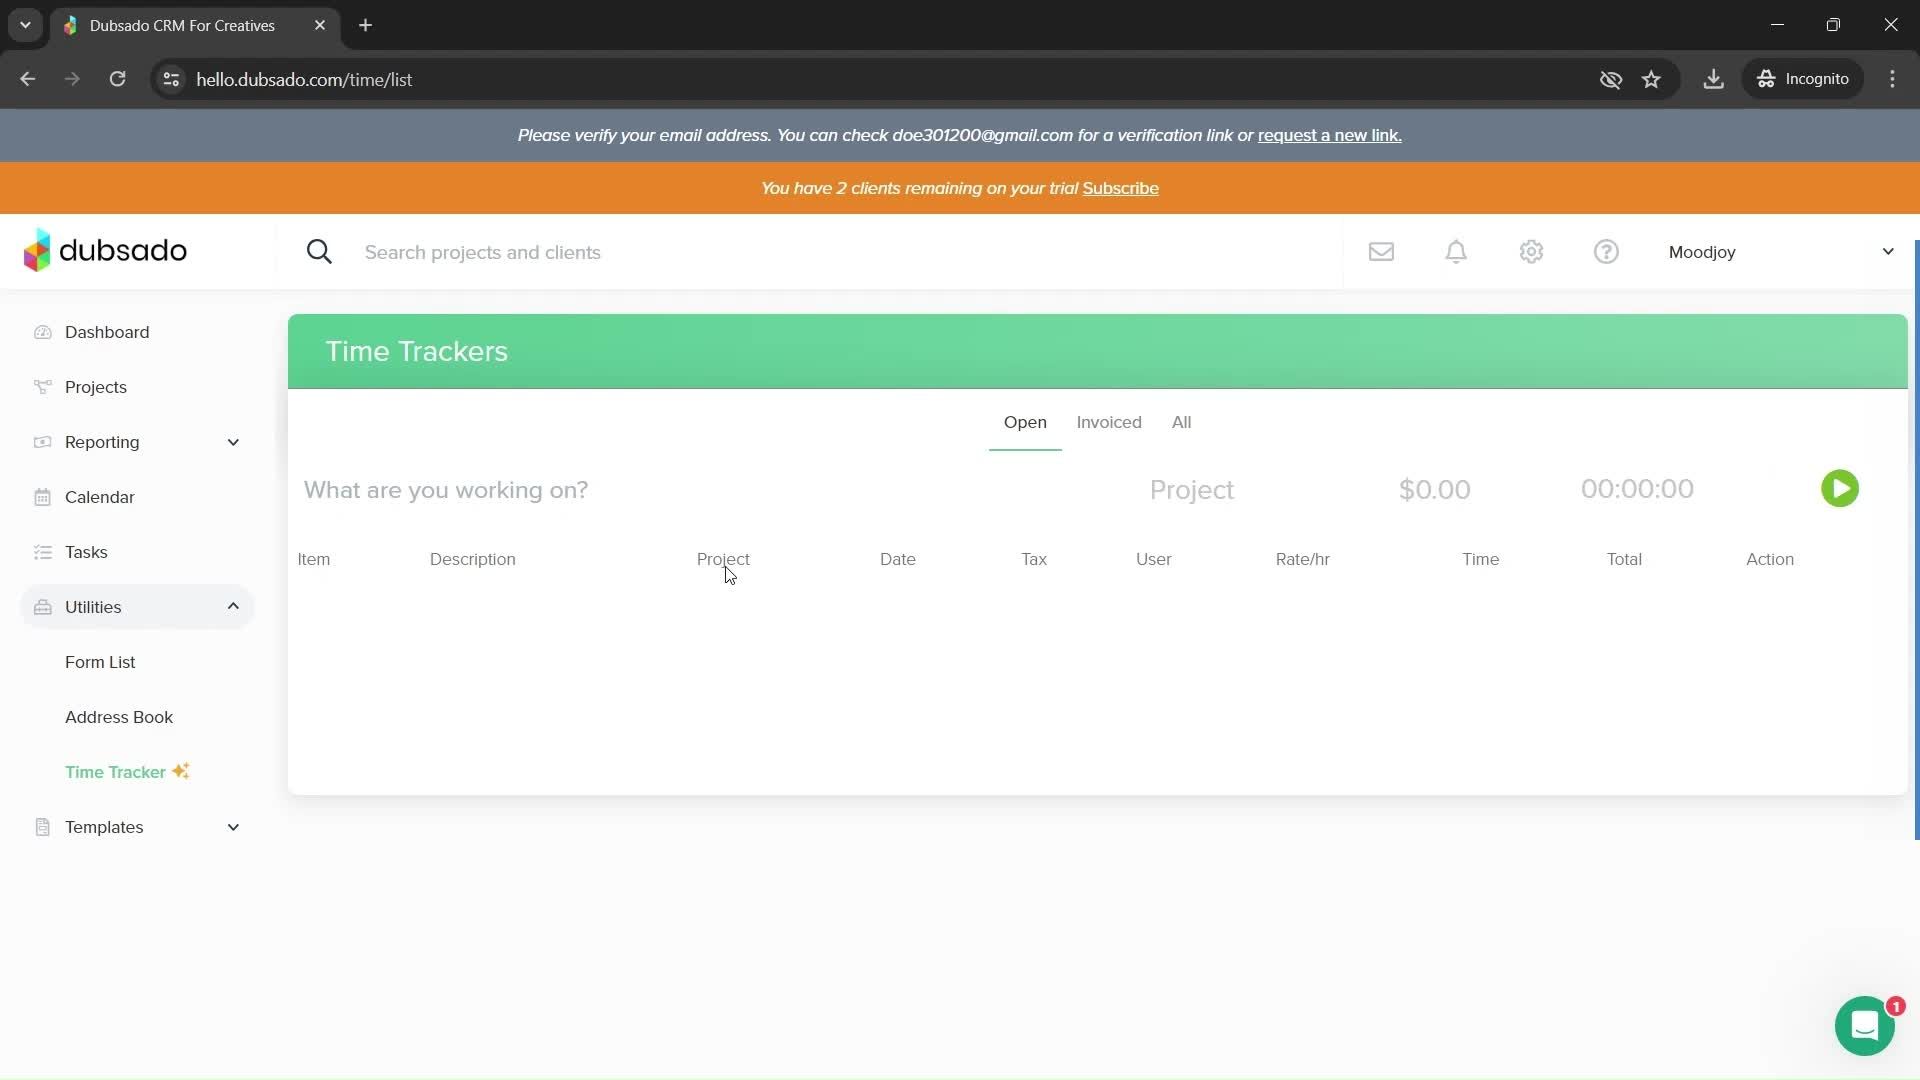Image resolution: width=1920 pixels, height=1080 pixels.
Task: Click the Tax column header
Action: click(1033, 559)
